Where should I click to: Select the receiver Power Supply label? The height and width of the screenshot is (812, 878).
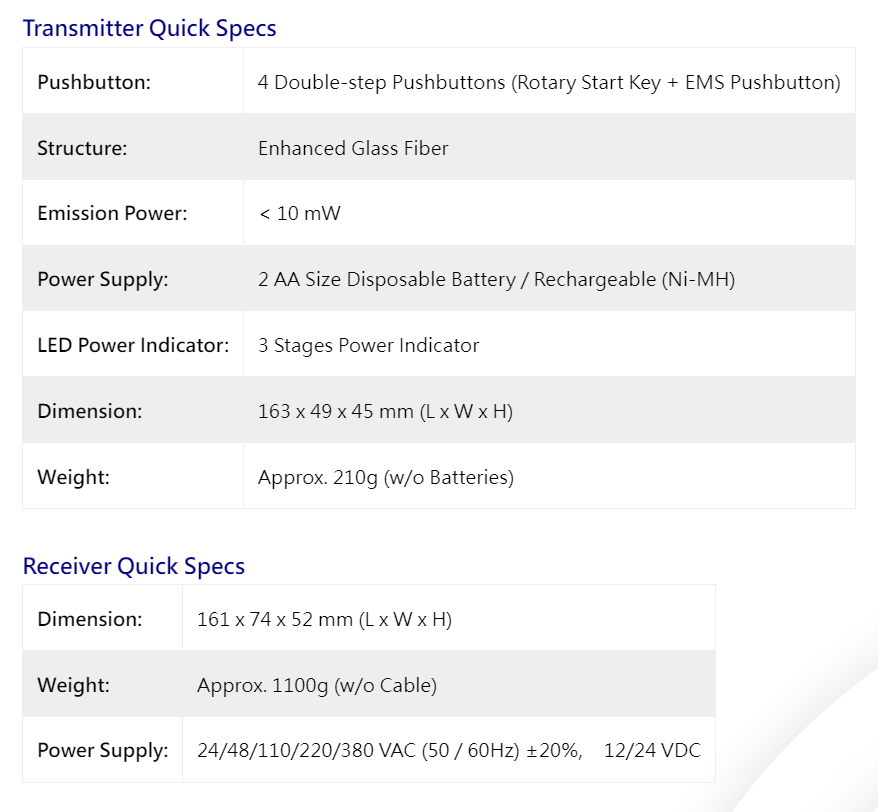click(103, 750)
